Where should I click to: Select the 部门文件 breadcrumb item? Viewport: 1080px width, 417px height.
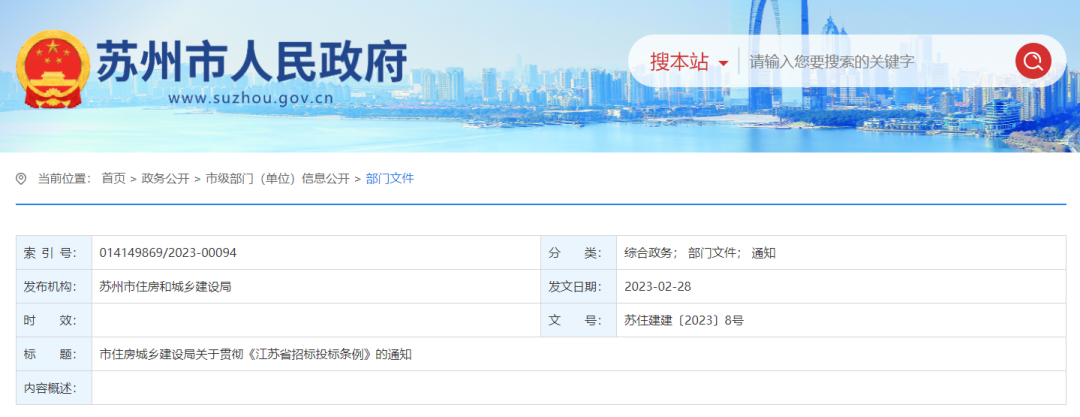pos(390,179)
